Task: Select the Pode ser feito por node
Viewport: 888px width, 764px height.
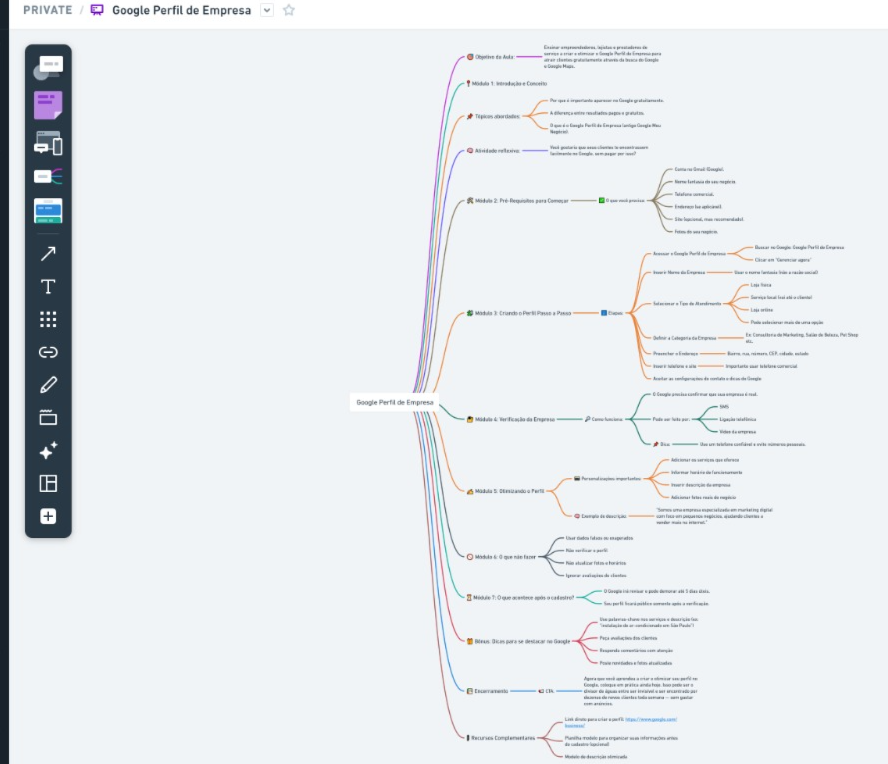Action: pos(671,420)
